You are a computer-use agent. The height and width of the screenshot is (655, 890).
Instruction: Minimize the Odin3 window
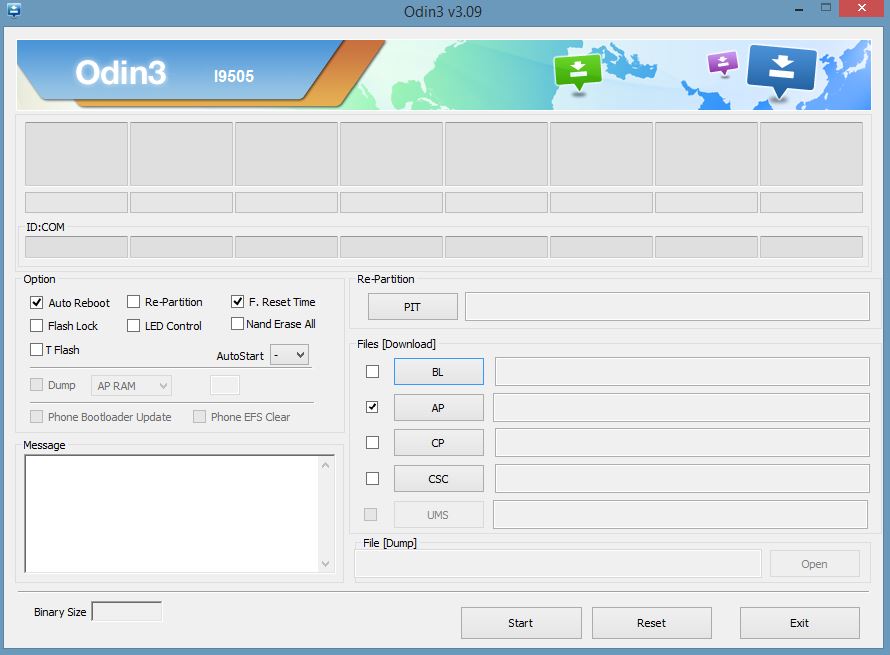[x=799, y=9]
